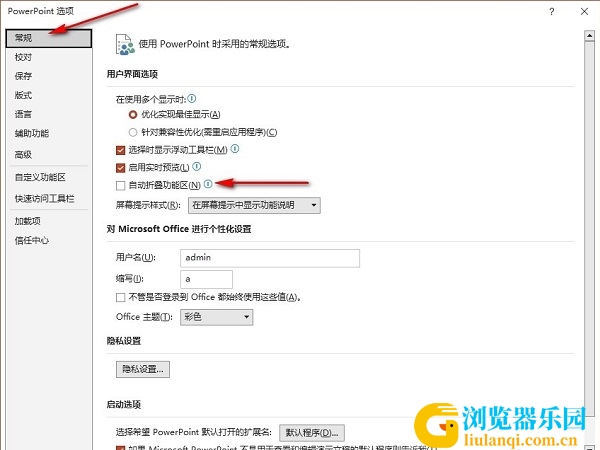Click the 用户名 input field with admin
The image size is (600, 450).
point(270,258)
